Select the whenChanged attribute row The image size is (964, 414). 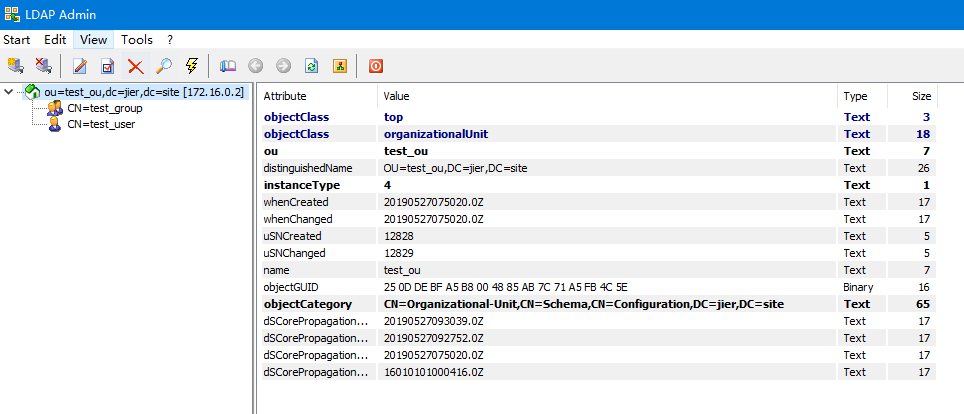click(x=599, y=219)
